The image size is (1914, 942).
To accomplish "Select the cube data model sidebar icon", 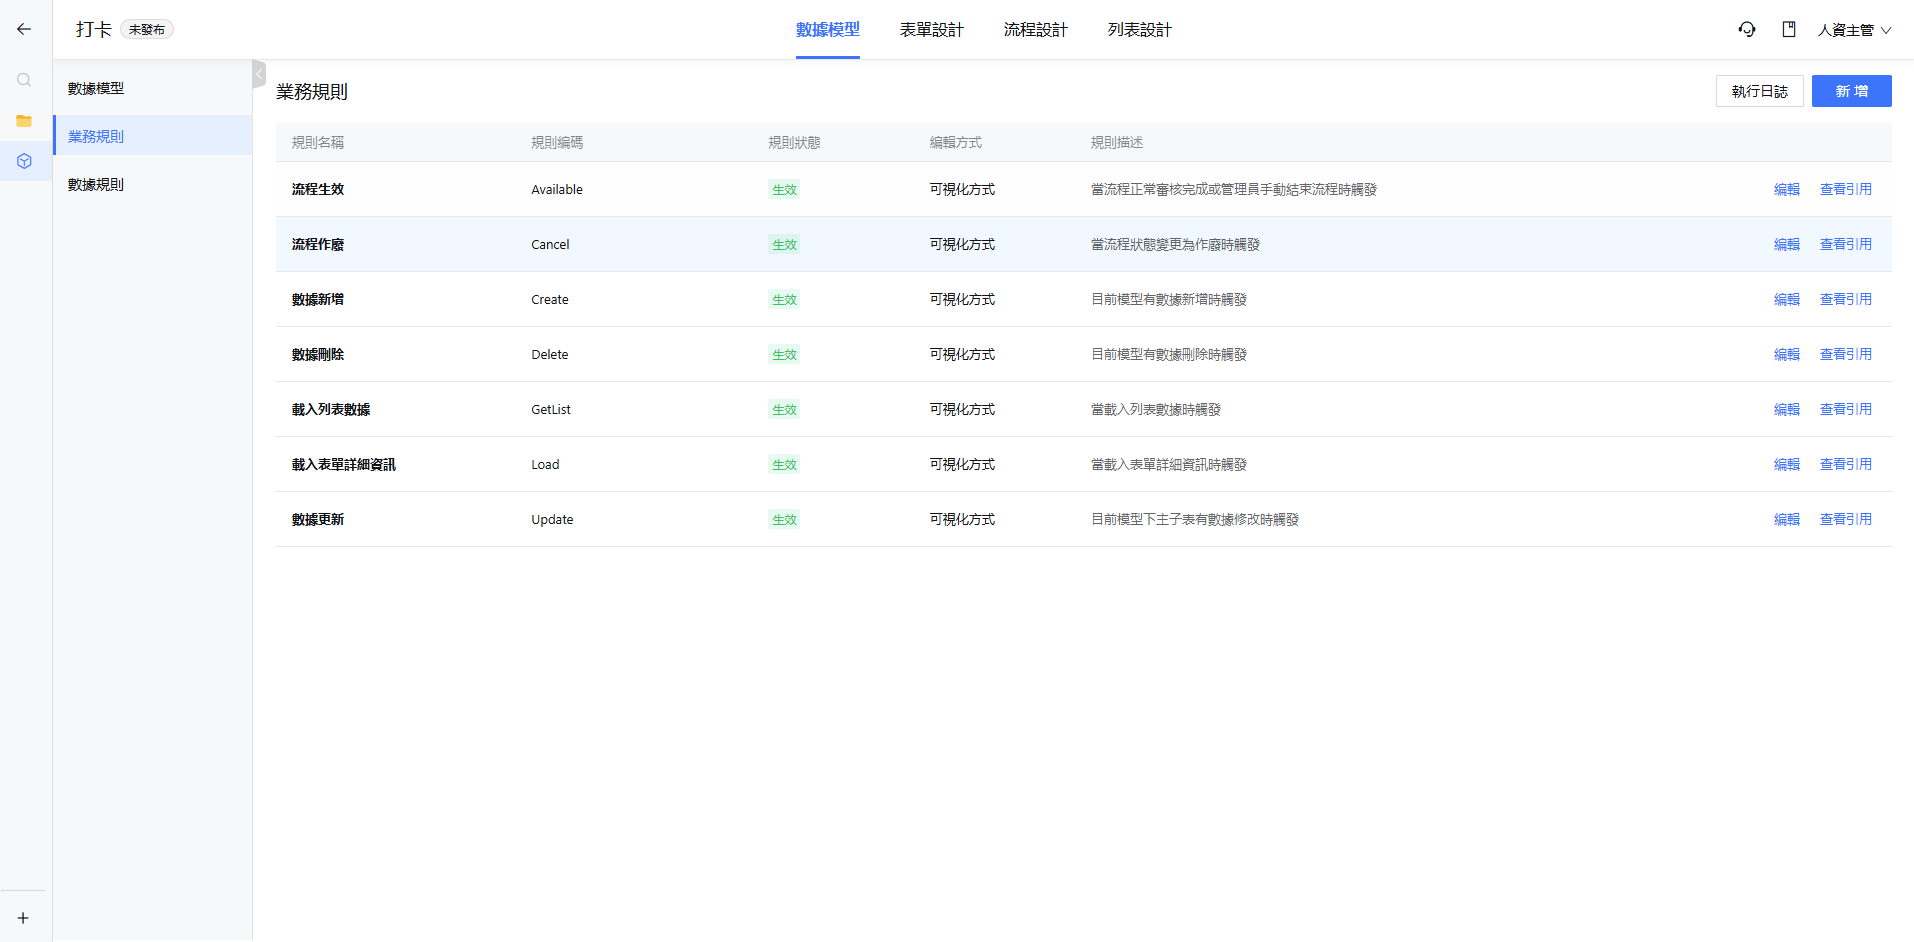I will tap(24, 161).
